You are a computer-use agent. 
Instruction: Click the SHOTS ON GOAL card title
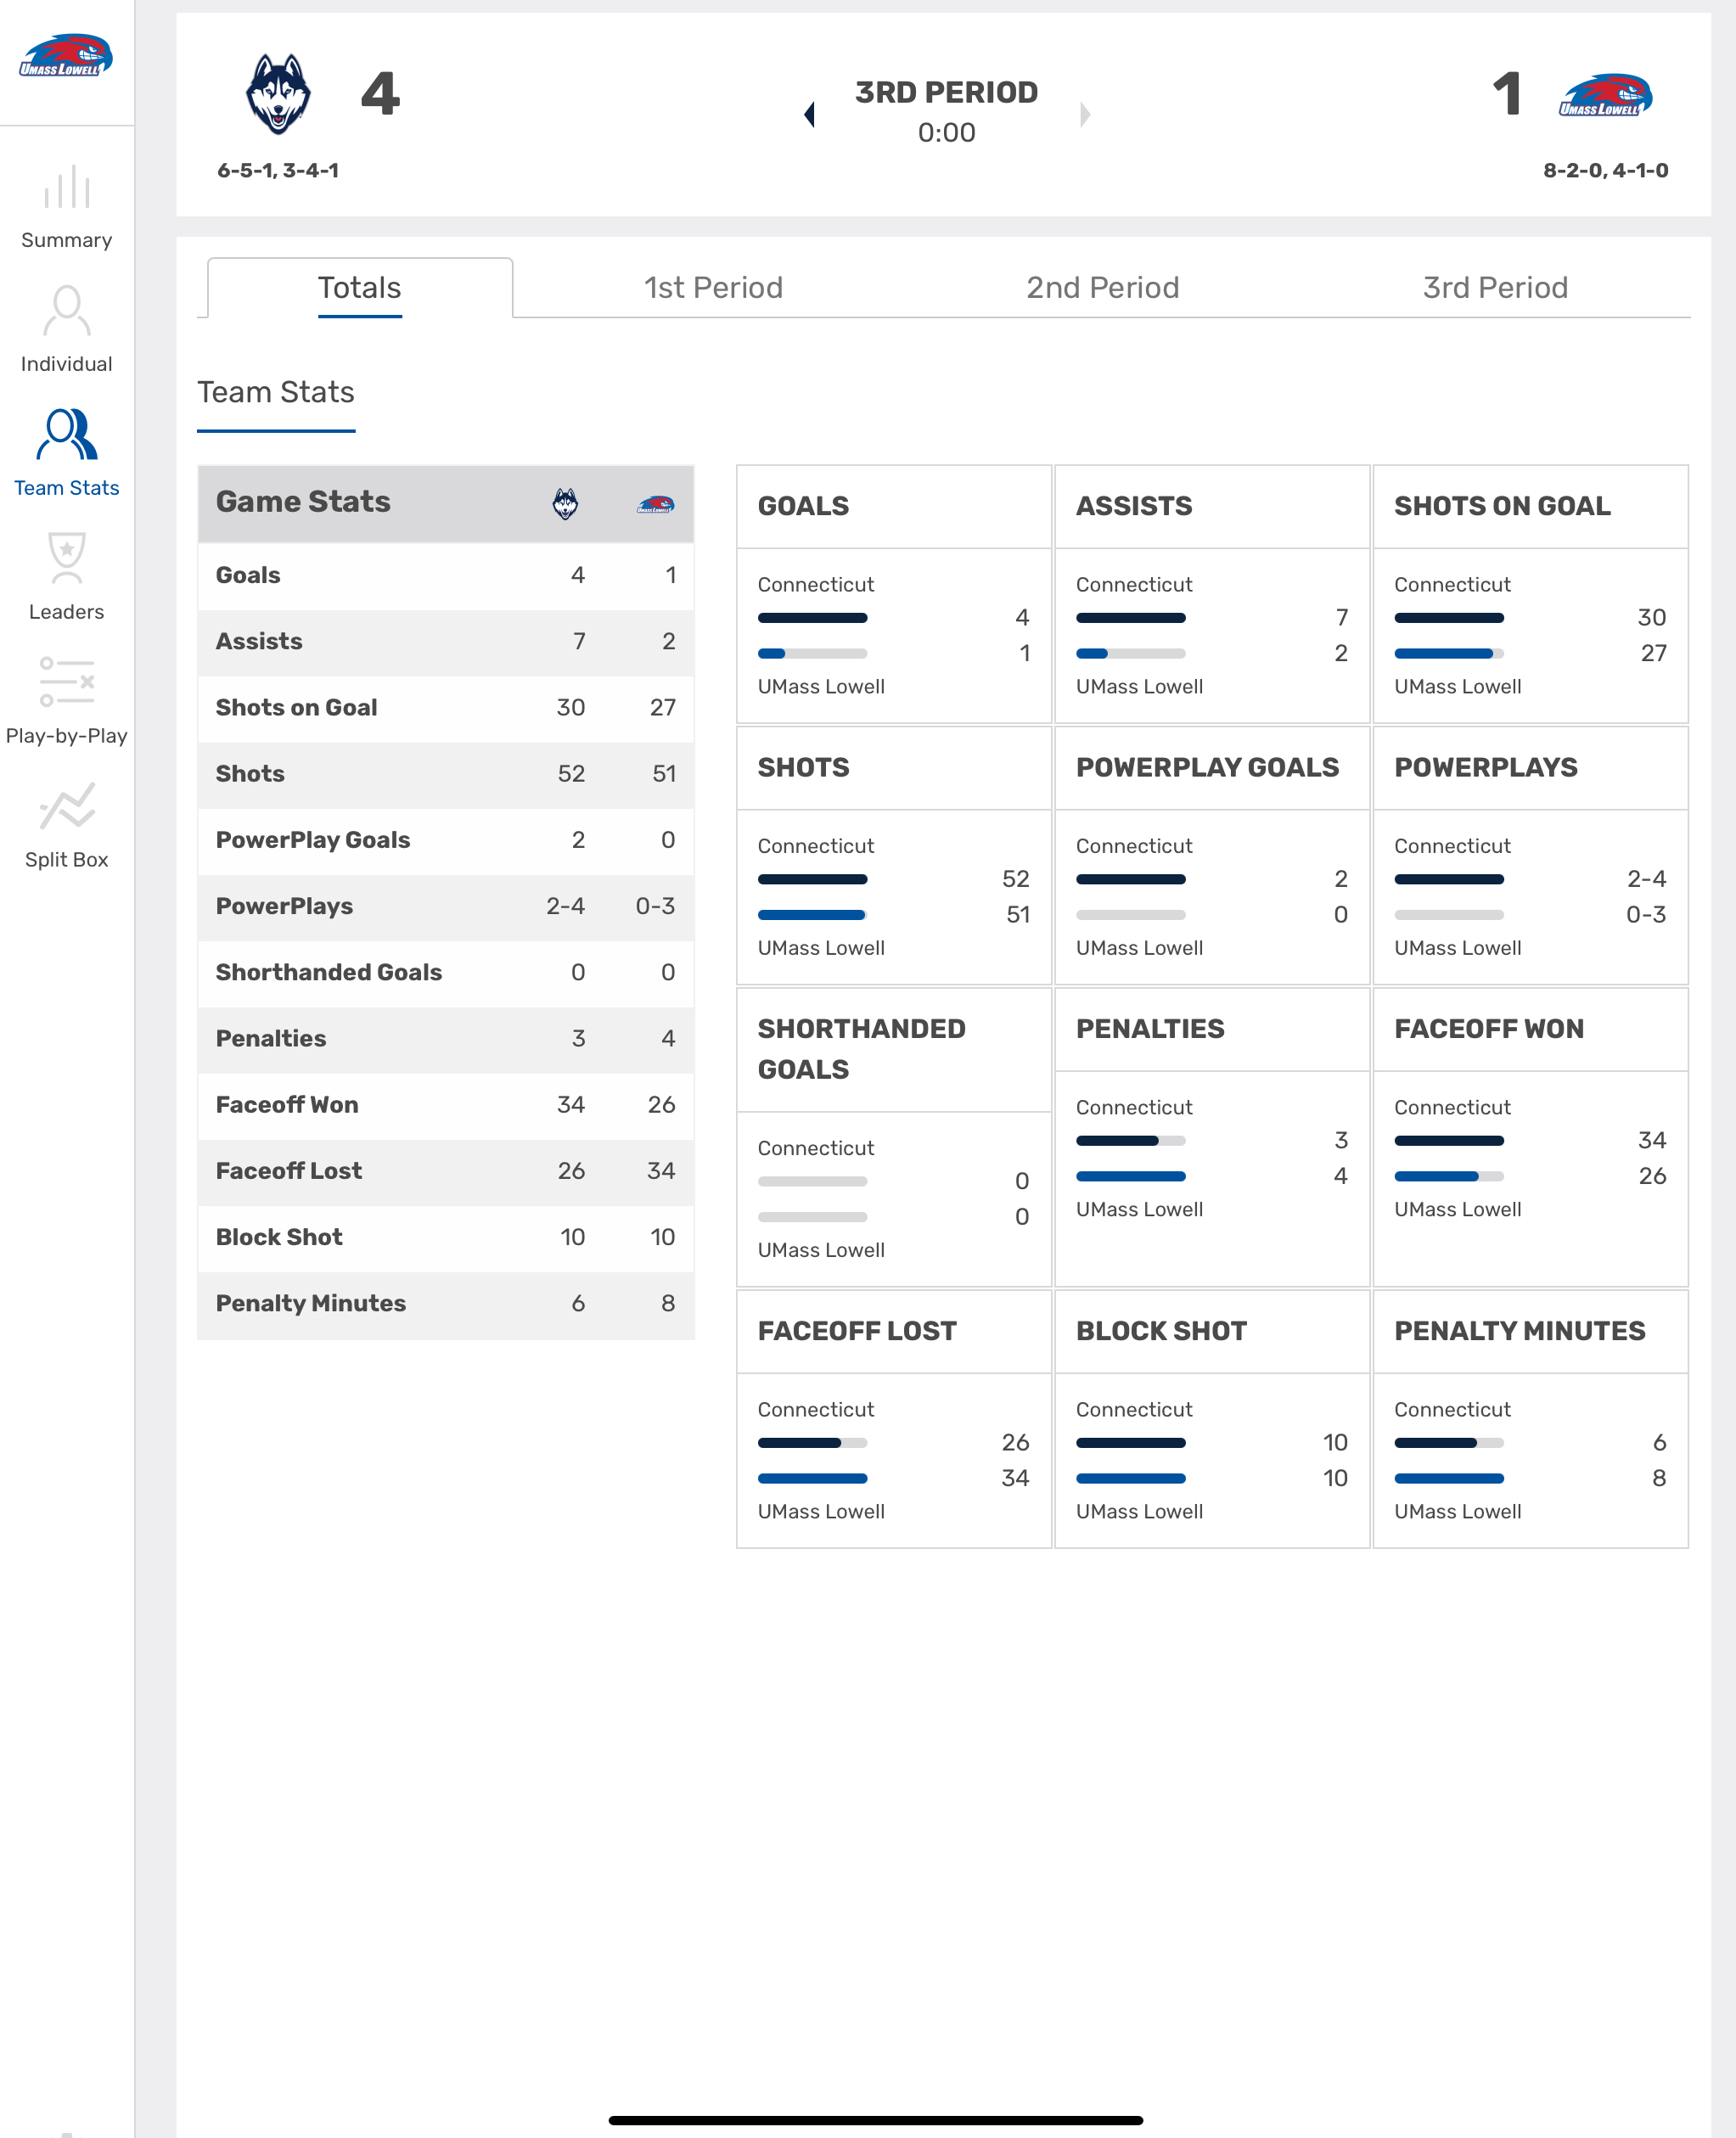tap(1502, 506)
